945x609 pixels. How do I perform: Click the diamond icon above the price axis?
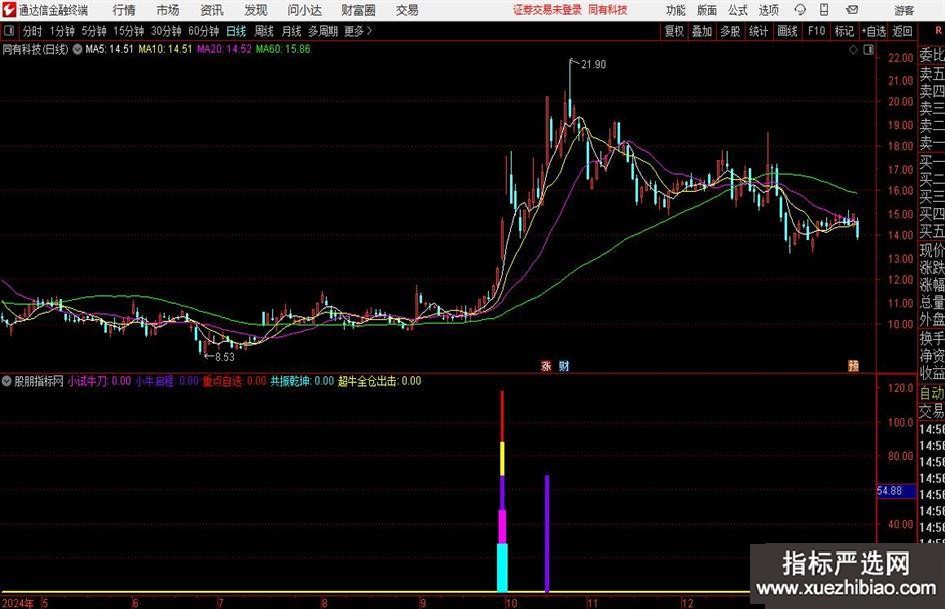853,50
